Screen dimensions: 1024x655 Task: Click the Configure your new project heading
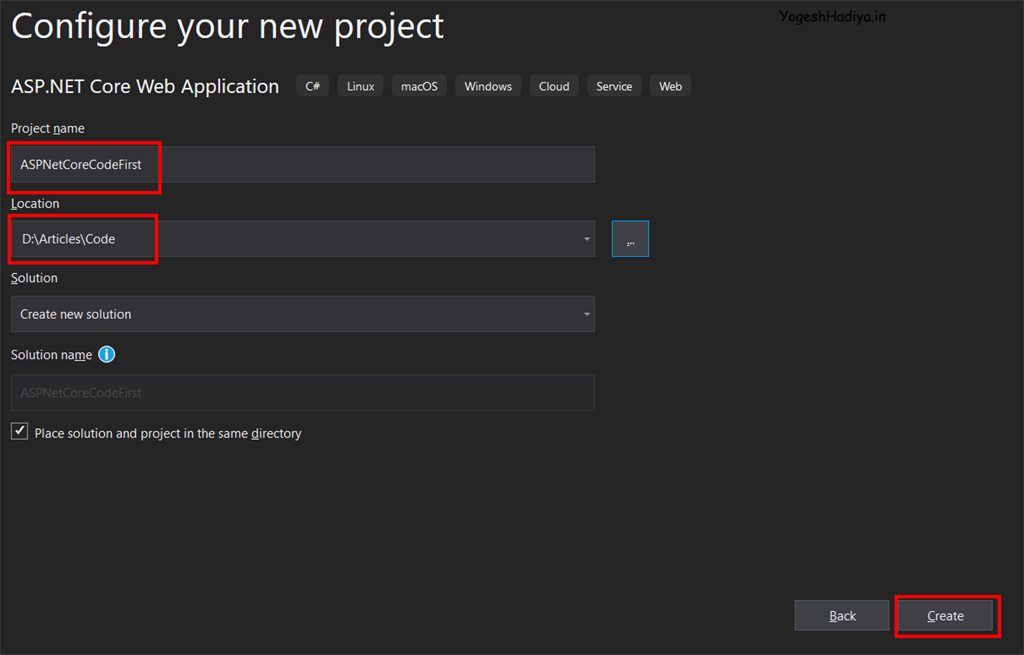point(227,26)
